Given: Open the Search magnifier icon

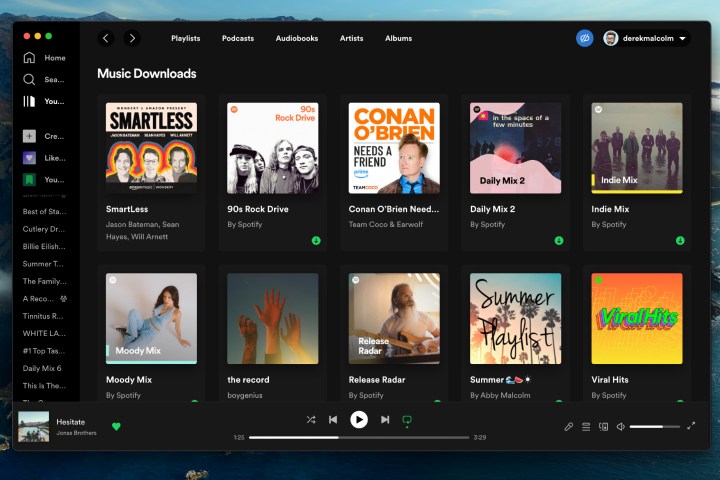Looking at the screenshot, I should [29, 79].
